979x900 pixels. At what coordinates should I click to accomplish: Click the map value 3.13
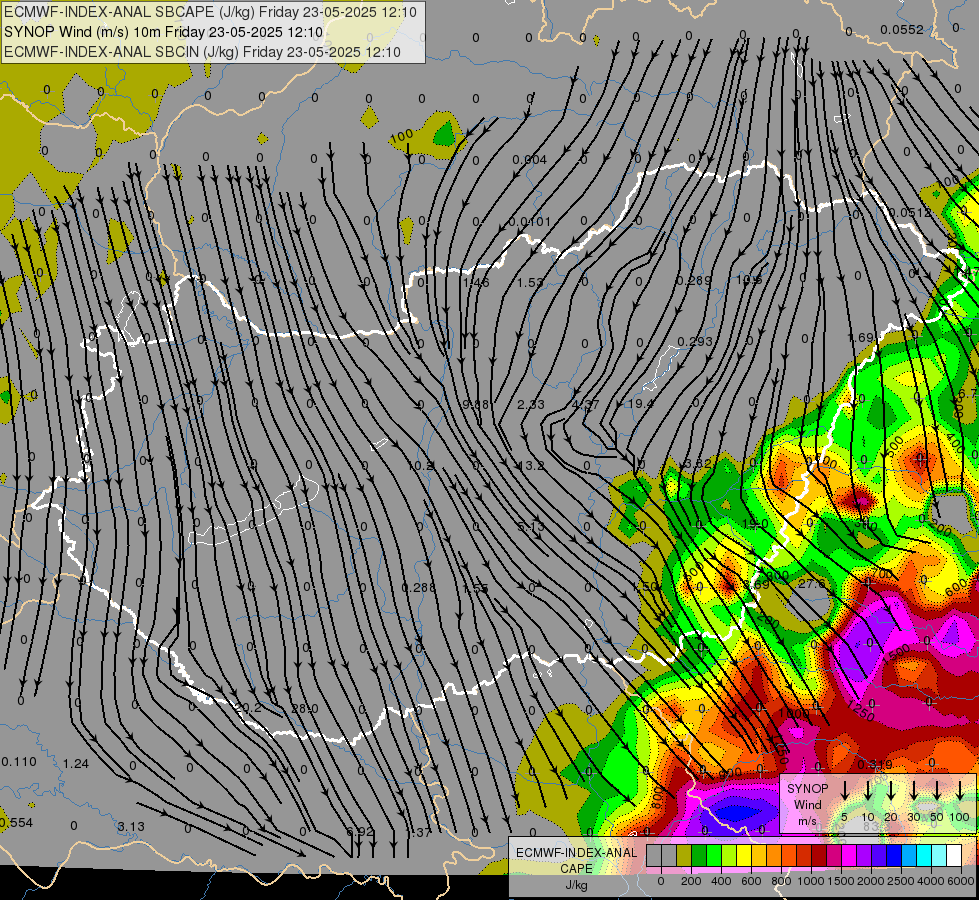tap(131, 827)
